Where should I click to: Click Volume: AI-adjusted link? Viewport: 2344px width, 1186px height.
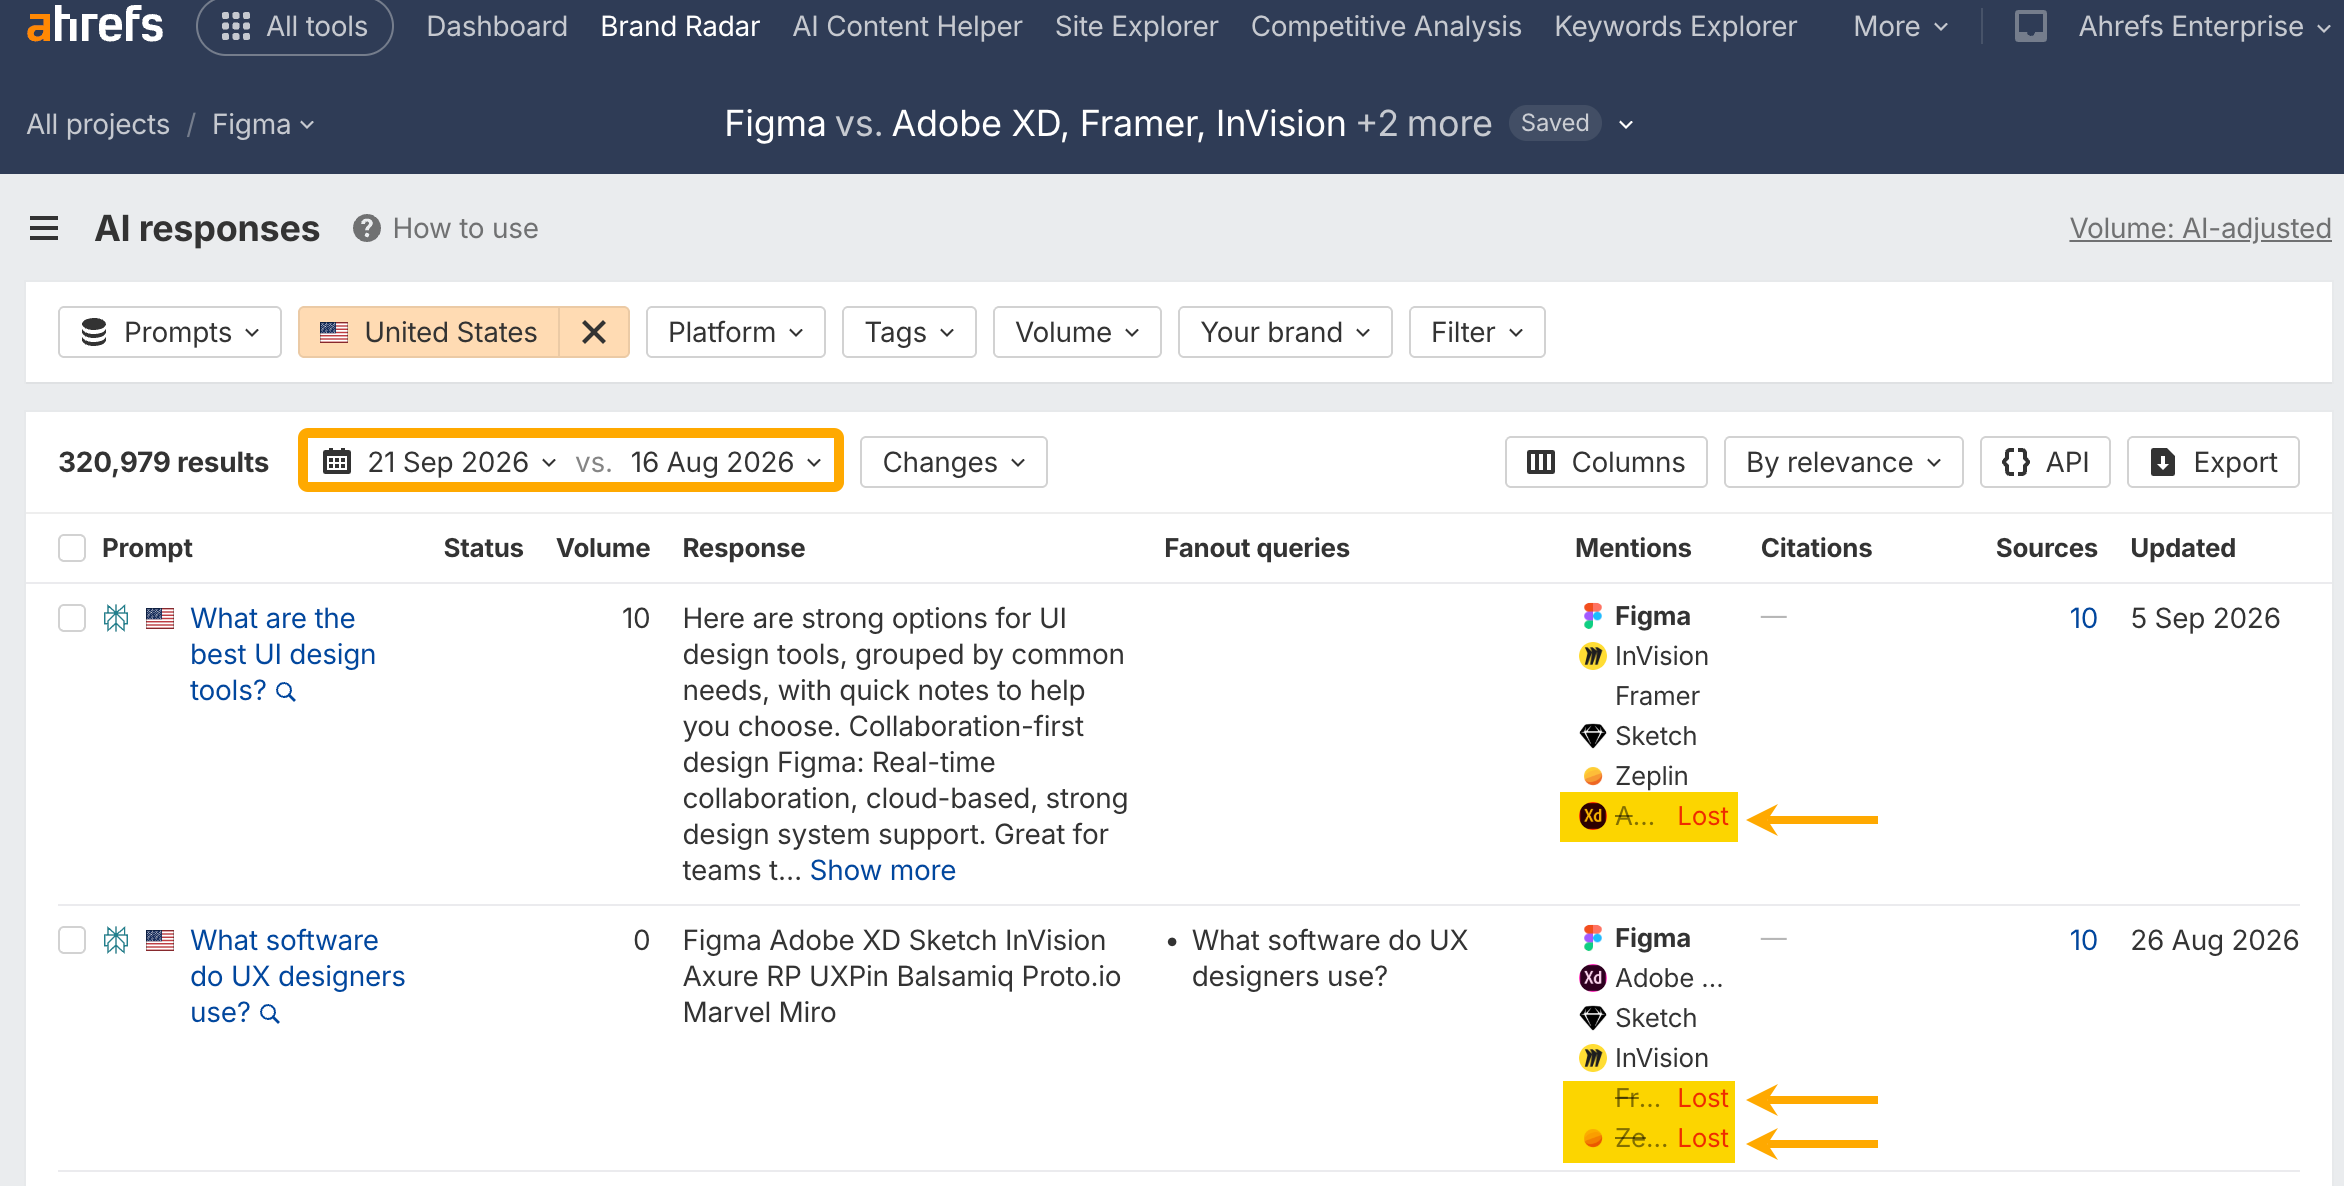click(x=2200, y=229)
